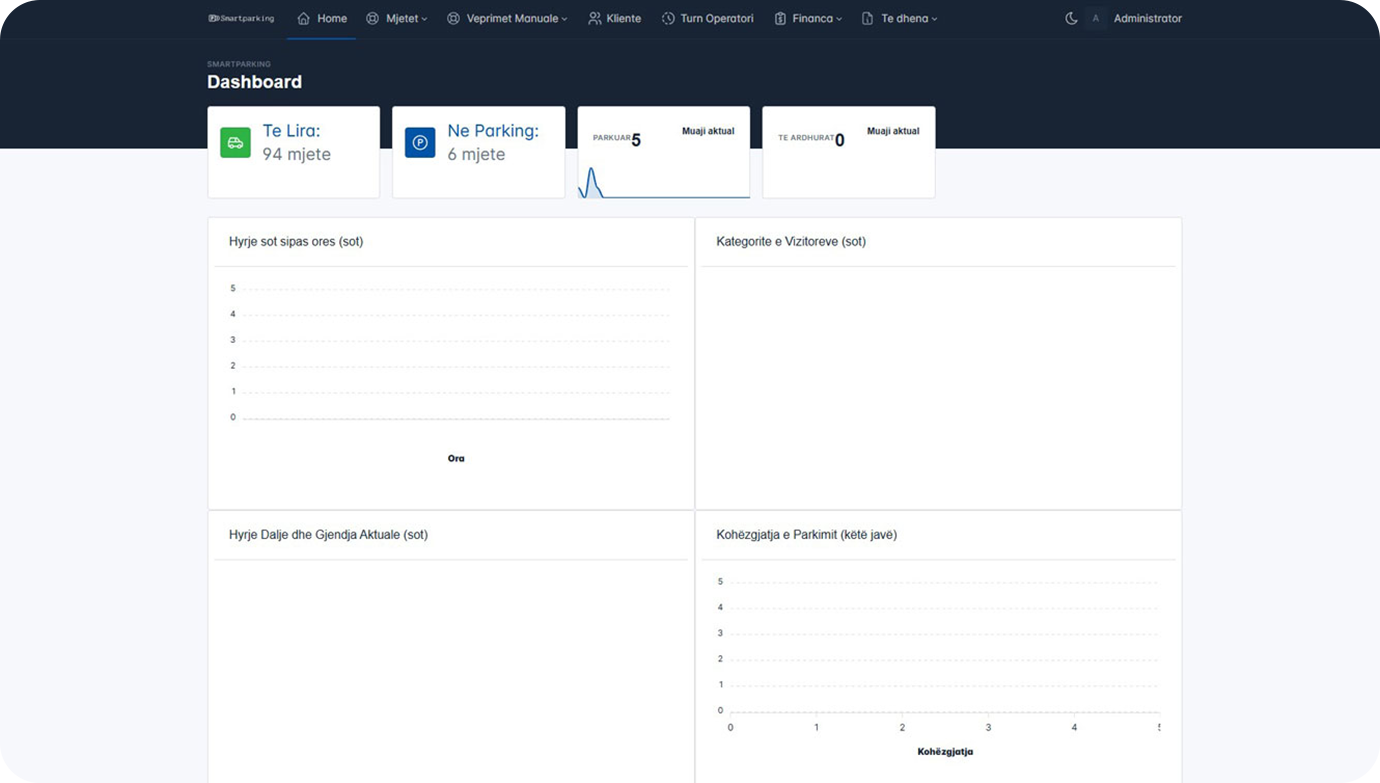Open the Turn Operatori page
This screenshot has height=783, width=1380.
tap(716, 18)
